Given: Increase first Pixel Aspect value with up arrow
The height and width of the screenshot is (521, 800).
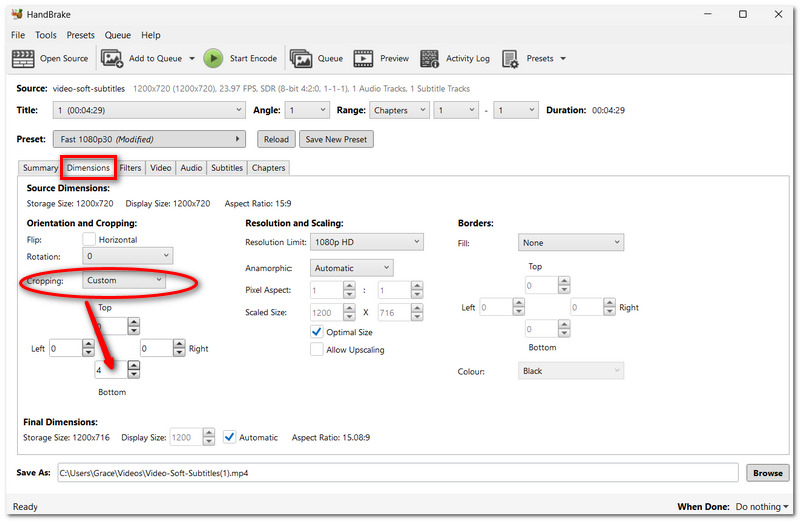Looking at the screenshot, I should (x=349, y=286).
